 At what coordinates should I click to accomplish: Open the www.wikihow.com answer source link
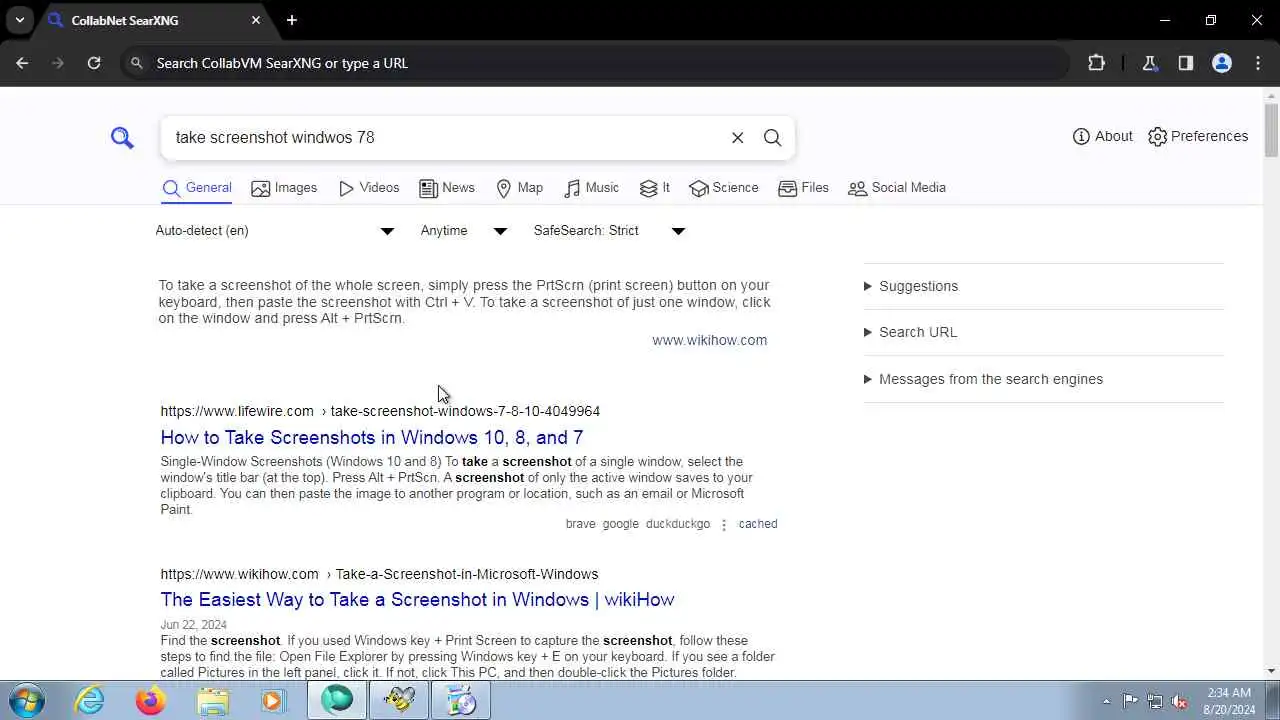[709, 340]
